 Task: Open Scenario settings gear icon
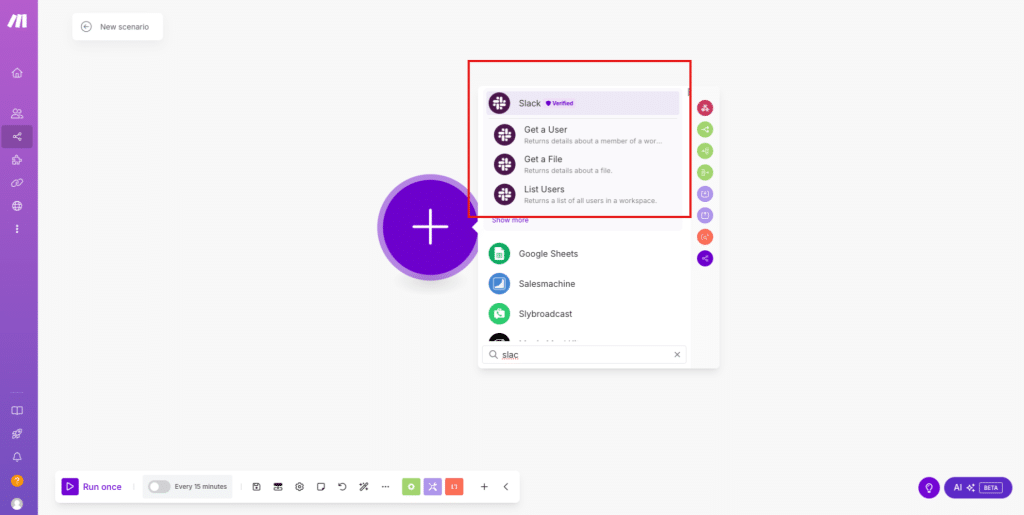[x=300, y=486]
